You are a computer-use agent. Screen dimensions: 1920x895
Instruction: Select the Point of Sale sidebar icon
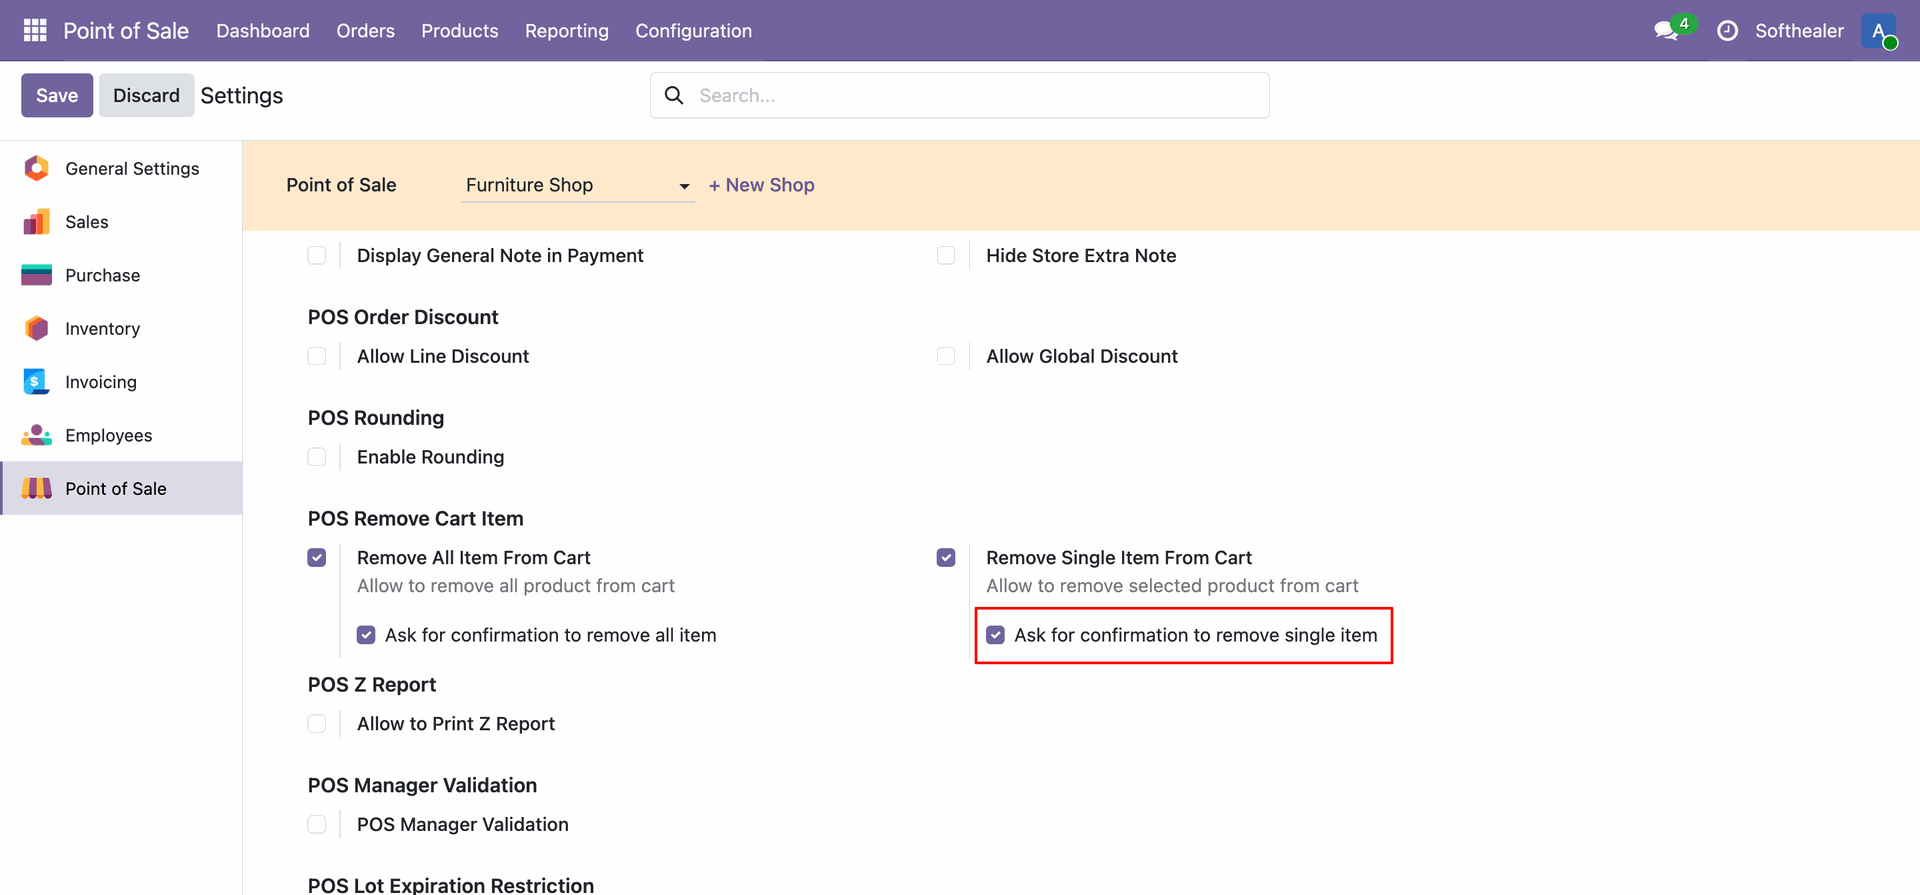[x=37, y=488]
